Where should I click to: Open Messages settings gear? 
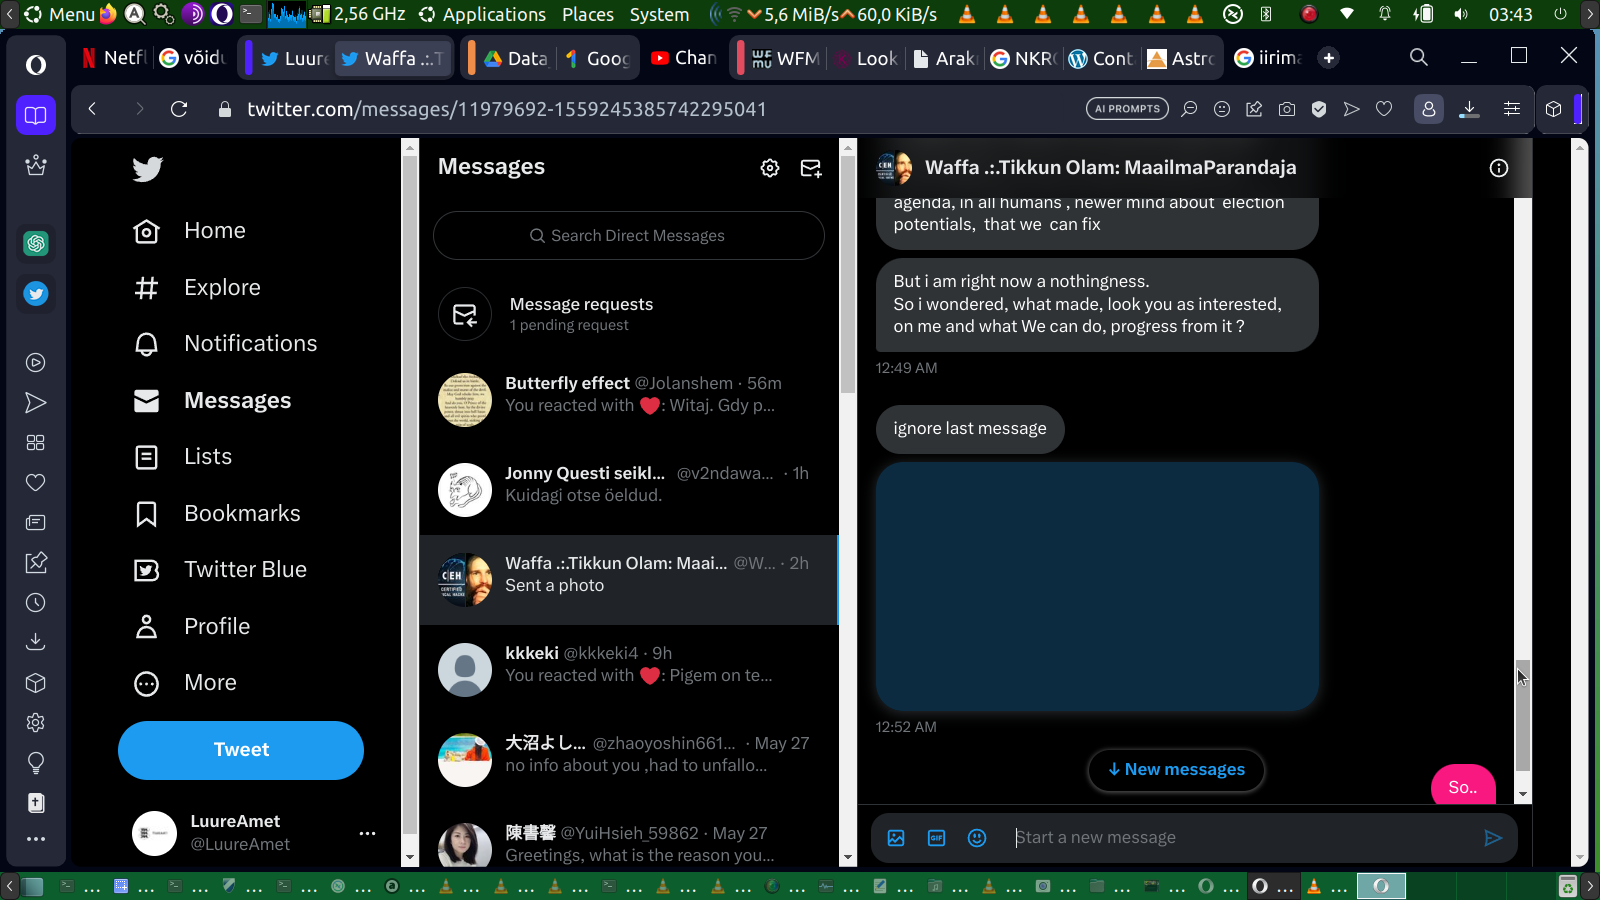coord(770,168)
